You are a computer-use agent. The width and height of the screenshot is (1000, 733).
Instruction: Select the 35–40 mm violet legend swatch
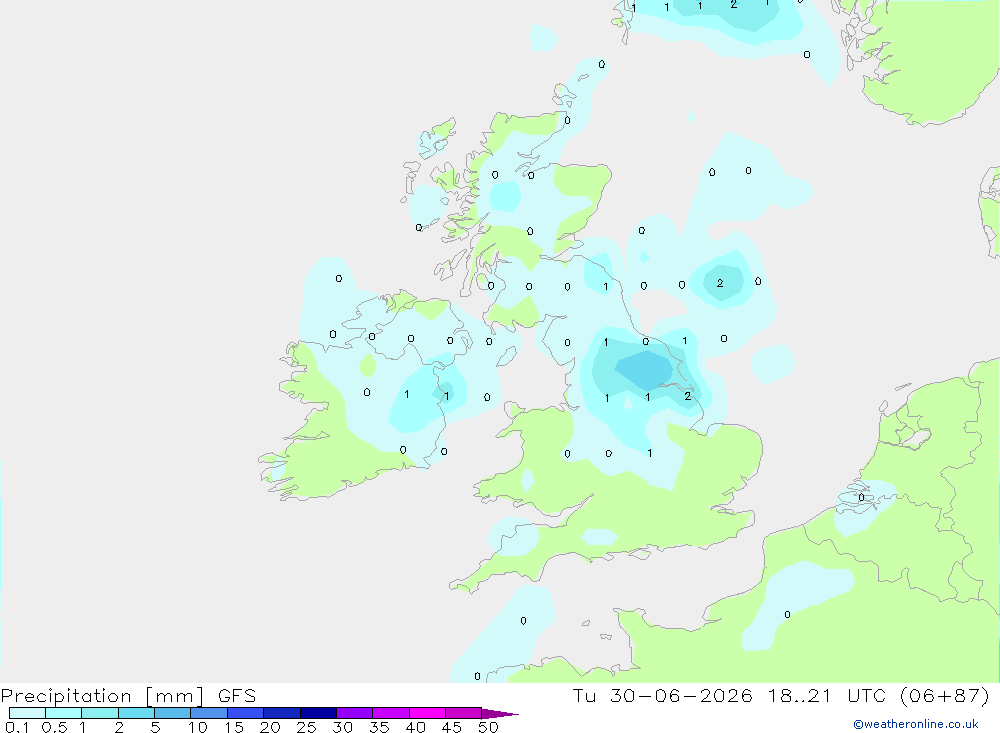point(391,713)
